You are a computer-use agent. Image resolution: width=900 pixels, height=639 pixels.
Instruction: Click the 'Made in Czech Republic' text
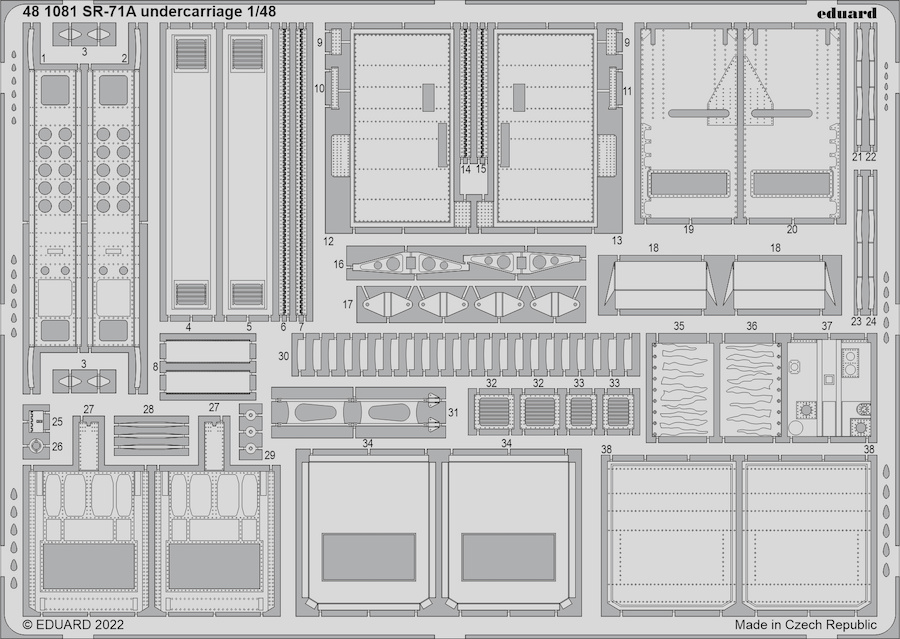(x=805, y=625)
